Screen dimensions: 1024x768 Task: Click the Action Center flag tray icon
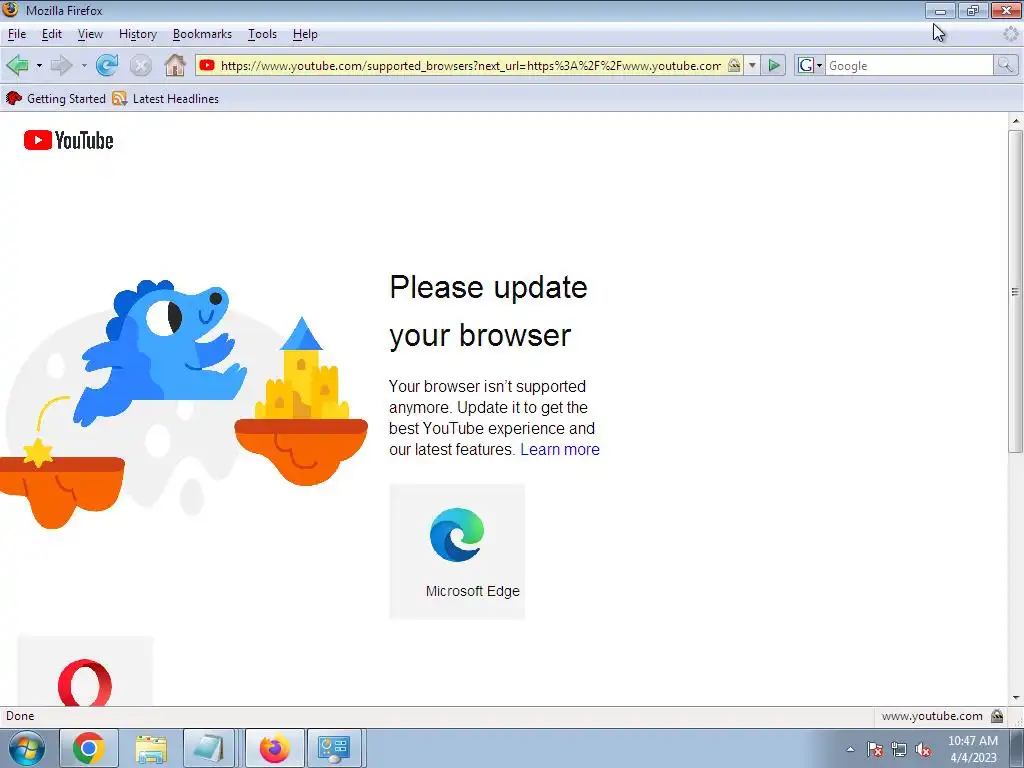click(x=875, y=750)
